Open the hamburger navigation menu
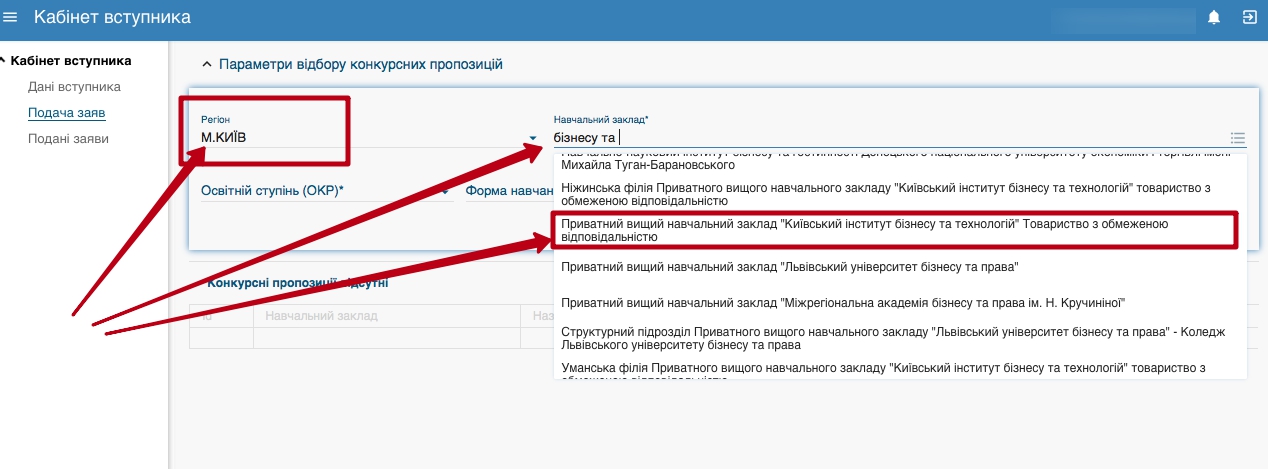Viewport: 1268px width, 469px height. click(11, 17)
